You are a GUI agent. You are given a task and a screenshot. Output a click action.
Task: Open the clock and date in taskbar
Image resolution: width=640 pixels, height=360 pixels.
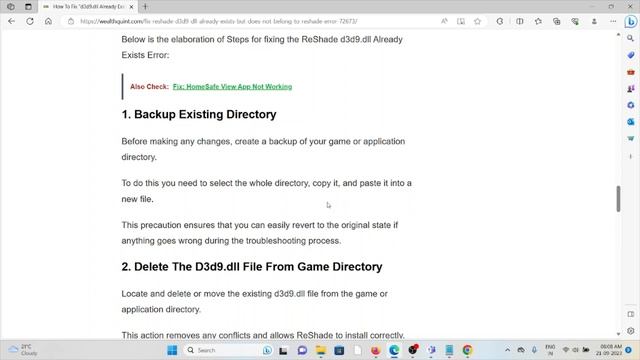(x=609, y=350)
